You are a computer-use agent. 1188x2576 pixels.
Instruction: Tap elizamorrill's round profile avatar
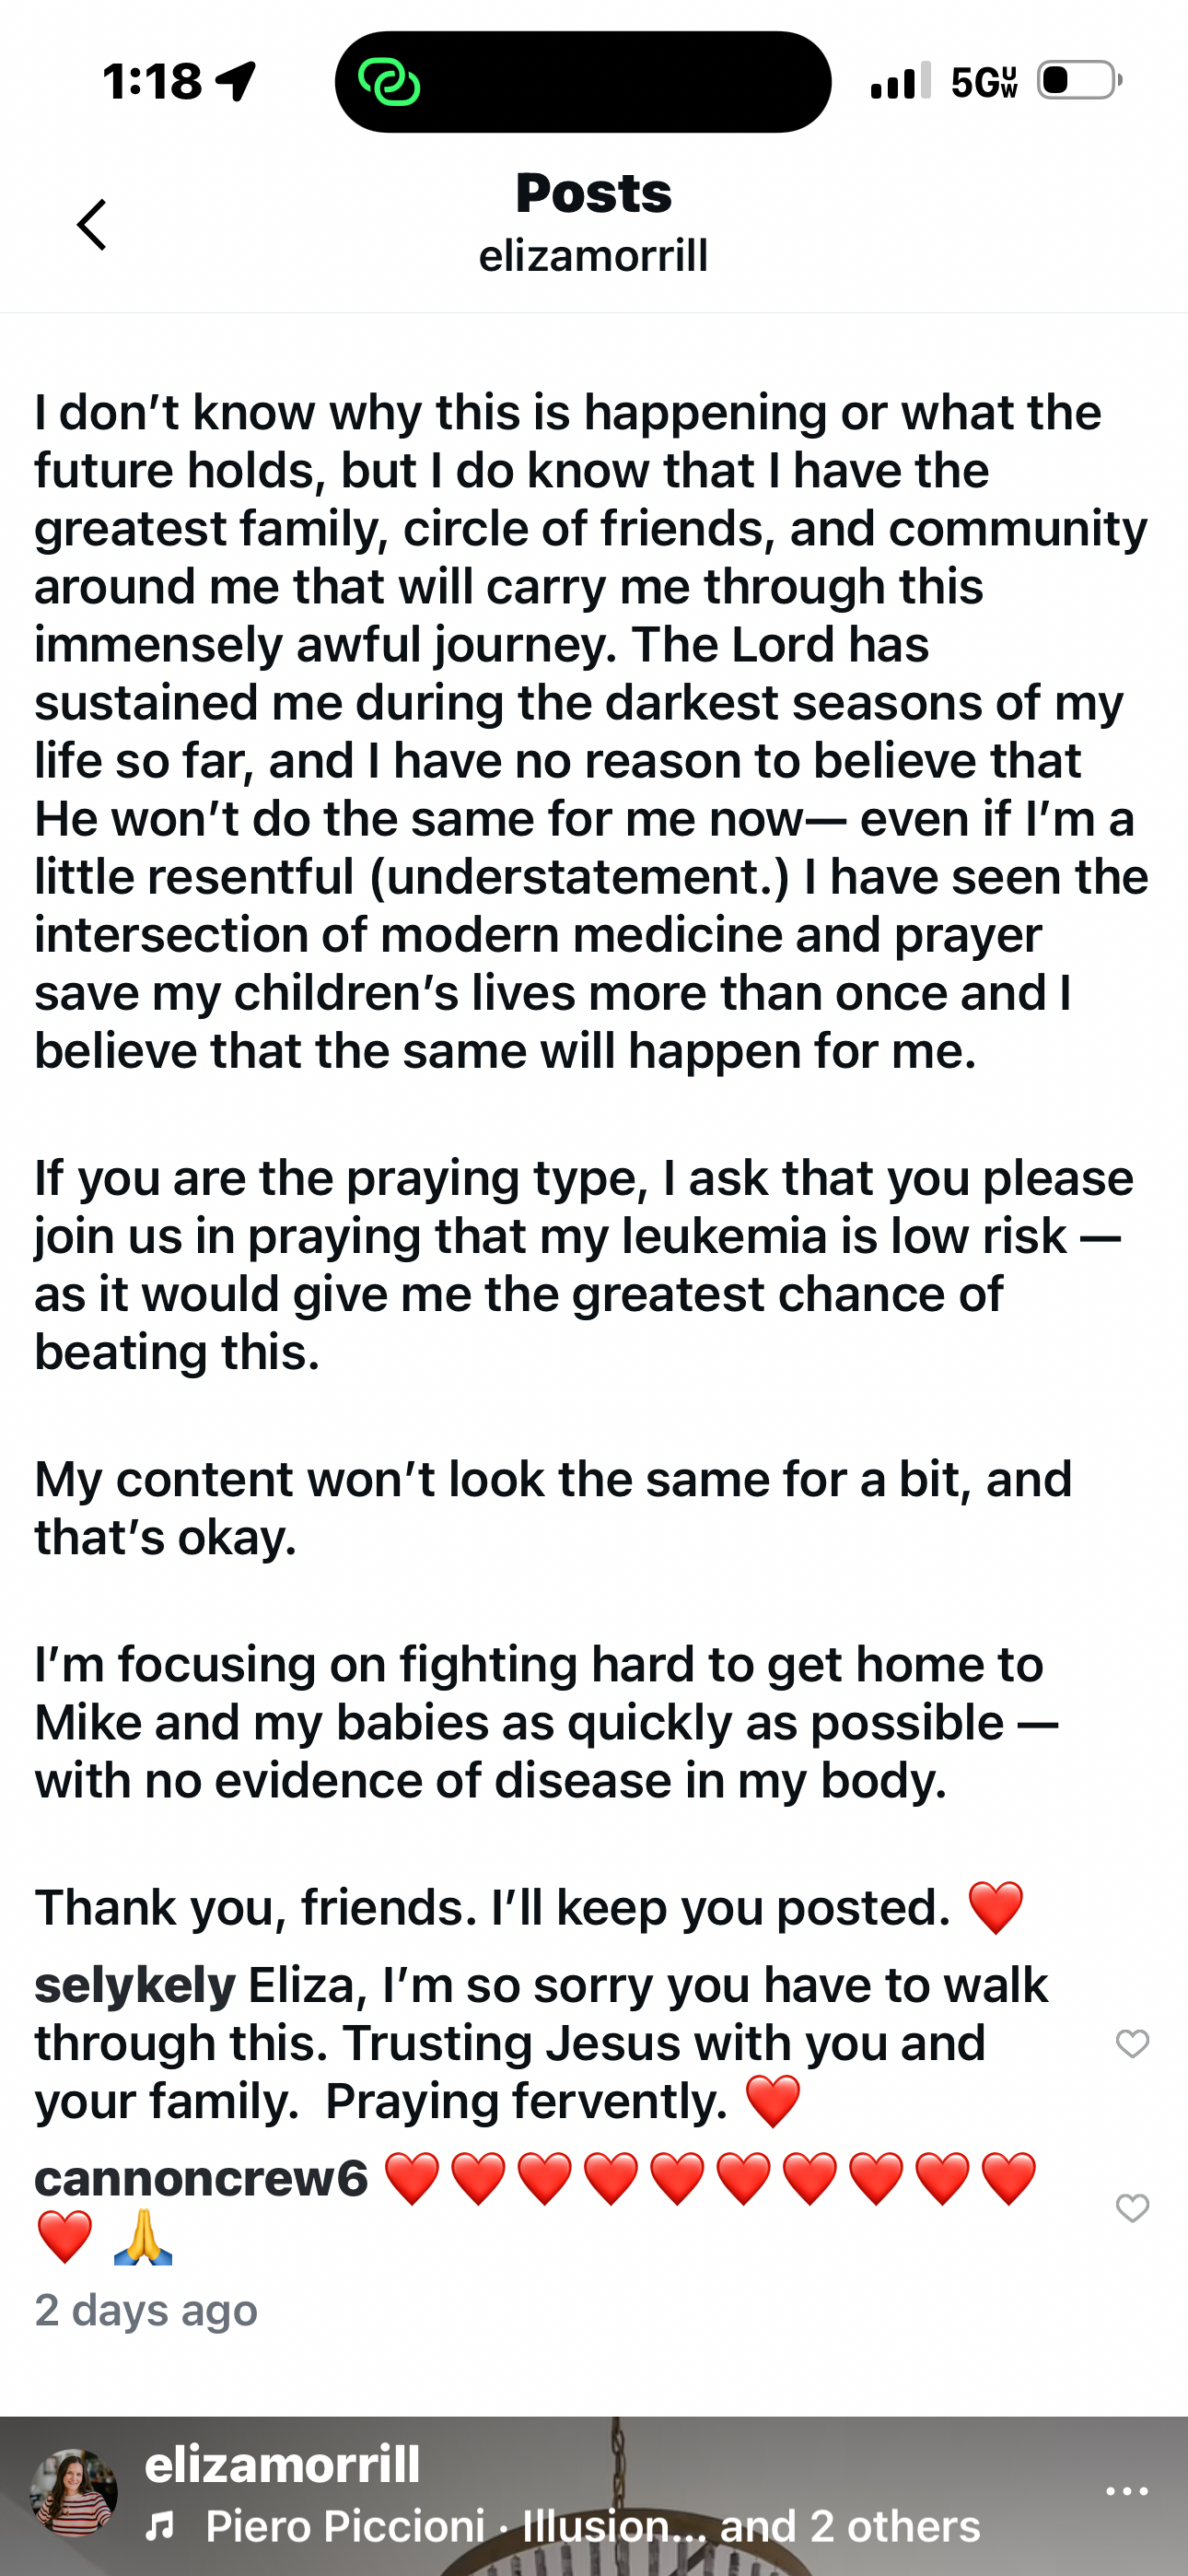(74, 2492)
